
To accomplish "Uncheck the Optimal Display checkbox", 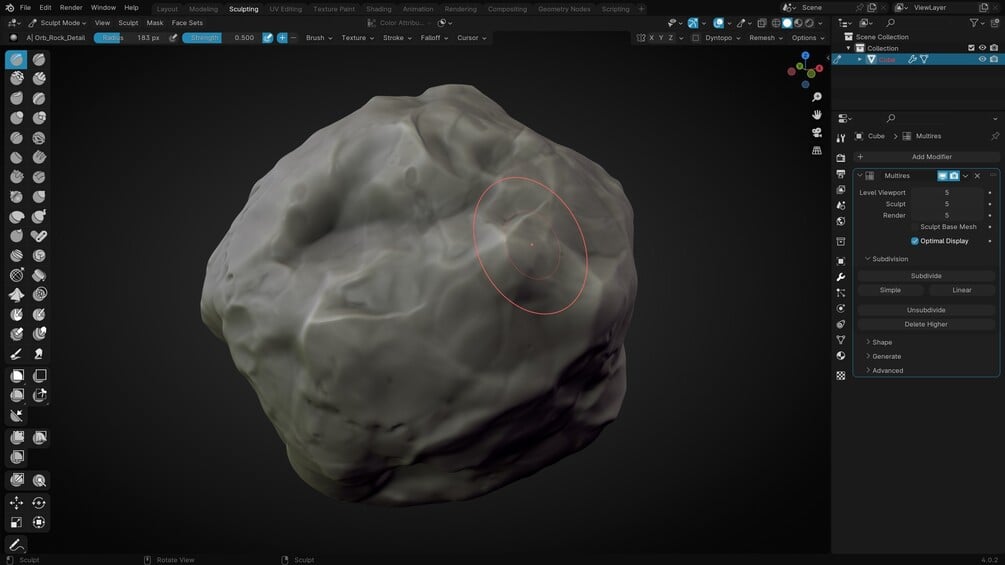I will click(x=915, y=241).
